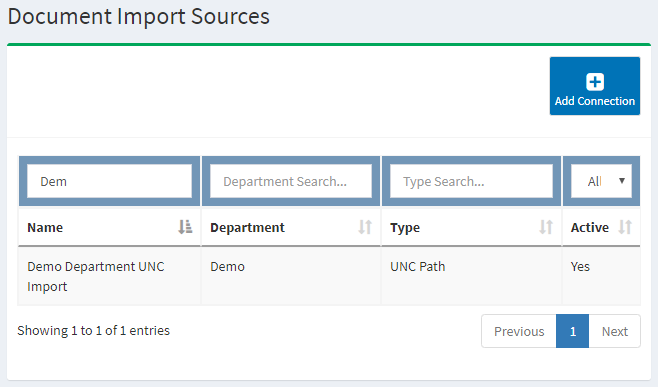This screenshot has width=658, height=387.
Task: Click the Name column header
Action: tap(45, 227)
